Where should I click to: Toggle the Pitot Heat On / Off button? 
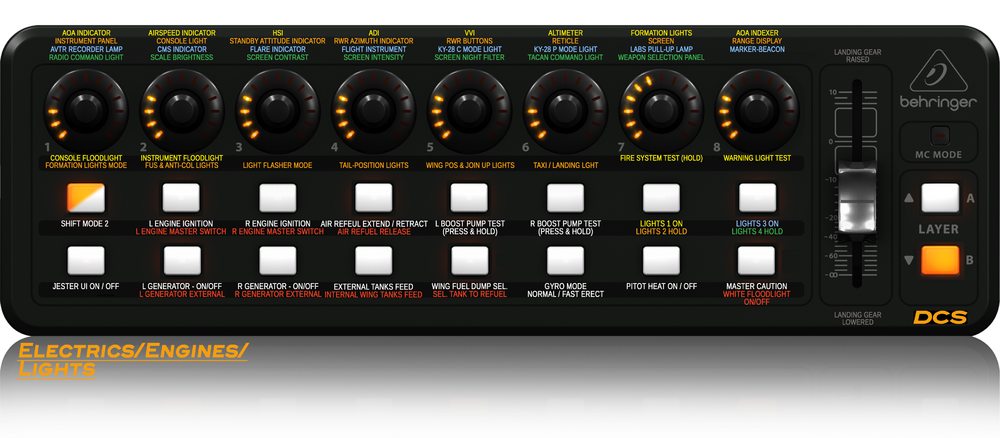[x=661, y=260]
